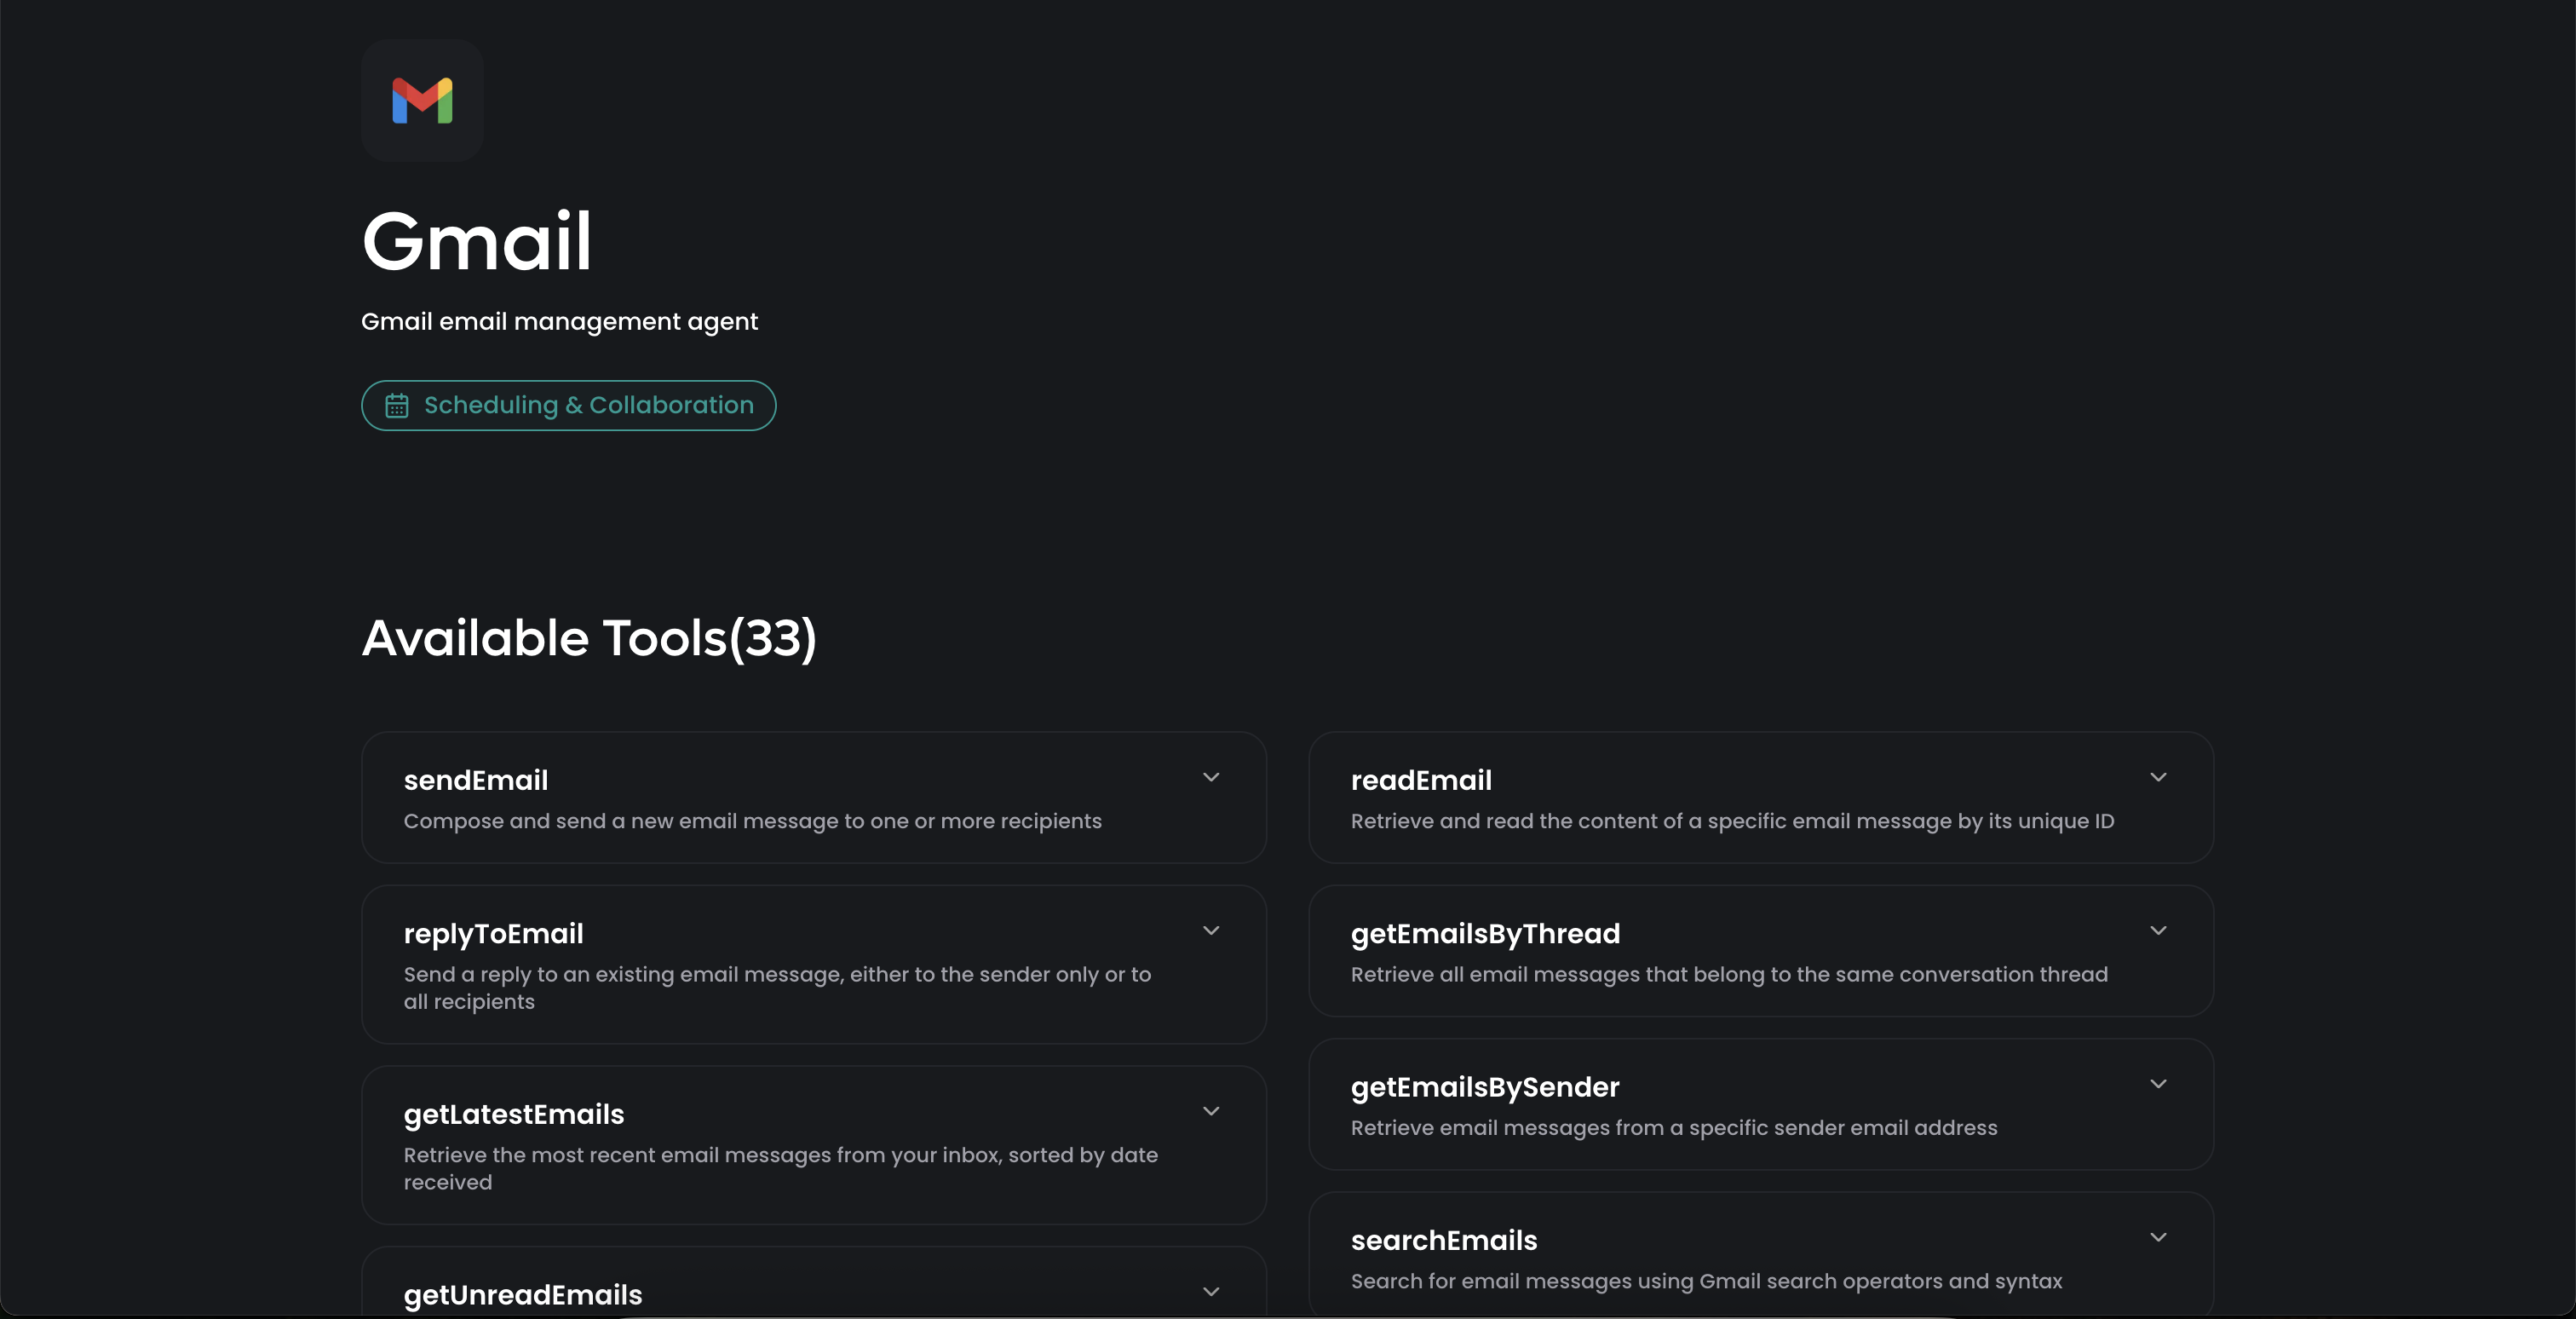Image resolution: width=2576 pixels, height=1319 pixels.
Task: Select the replyToEmail tool title
Action: [493, 933]
